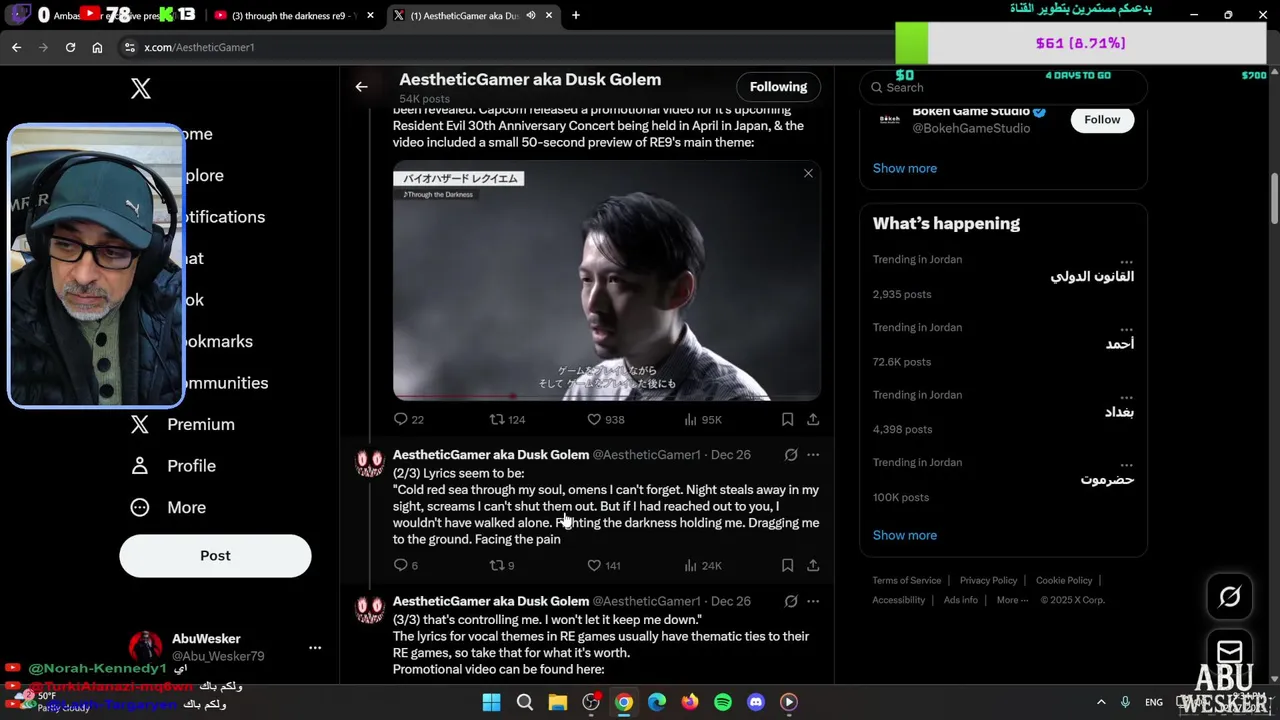Open Terms of Service link
1280x720 pixels.
pyautogui.click(x=906, y=580)
